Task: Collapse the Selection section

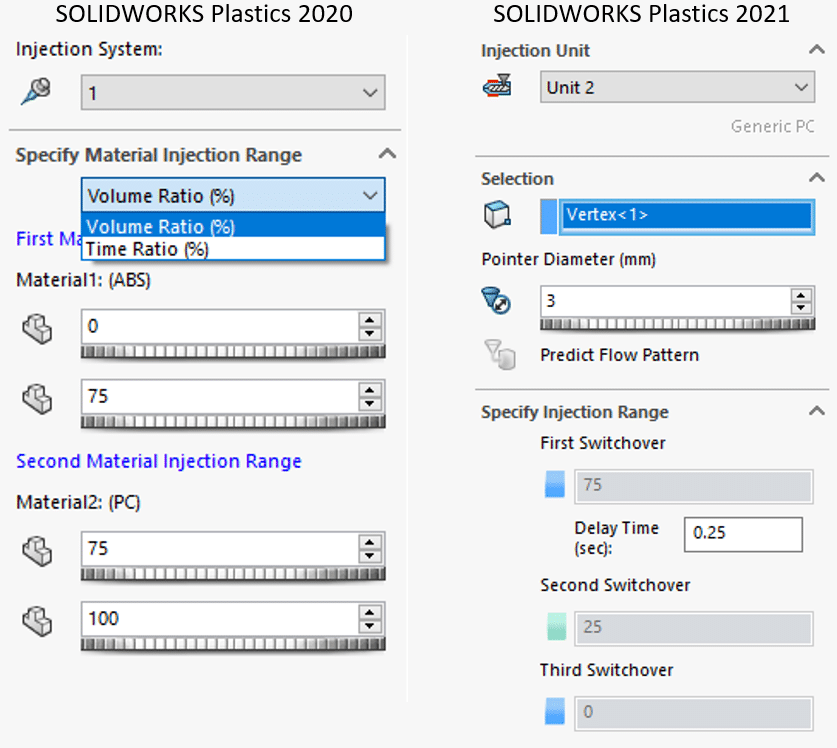Action: pyautogui.click(x=817, y=177)
